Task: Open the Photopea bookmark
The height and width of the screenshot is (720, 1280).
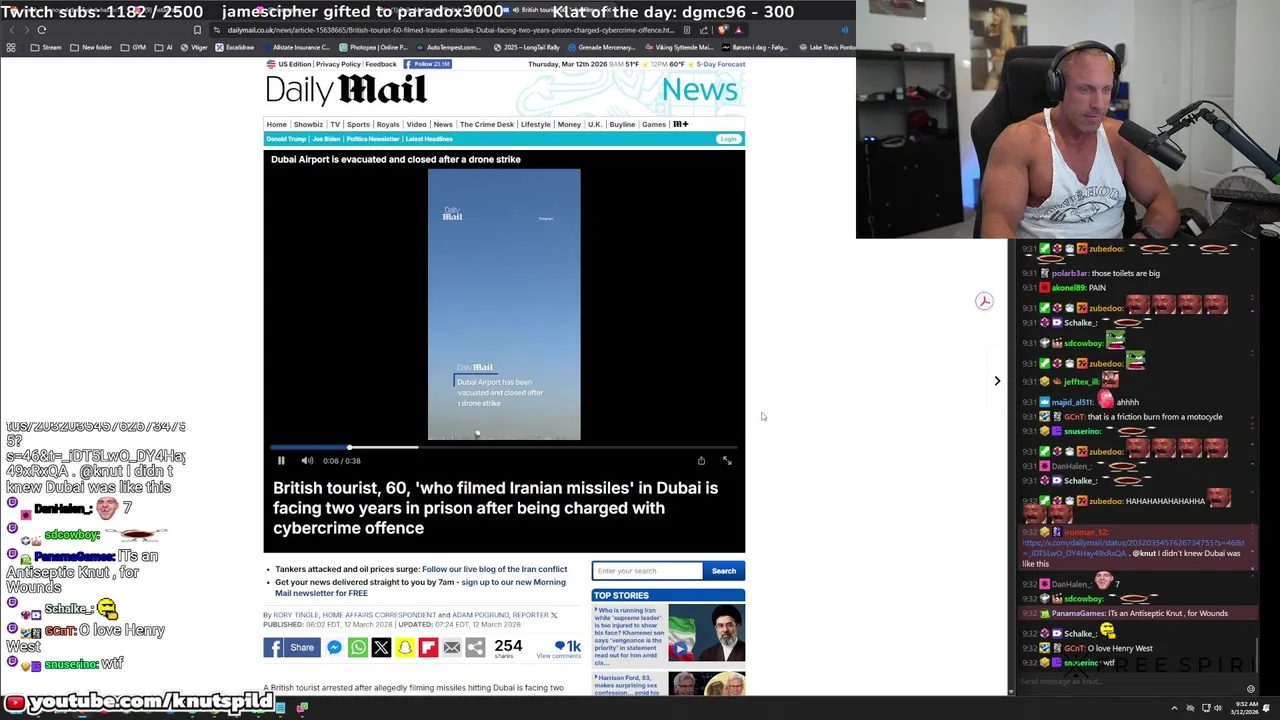Action: click(373, 47)
